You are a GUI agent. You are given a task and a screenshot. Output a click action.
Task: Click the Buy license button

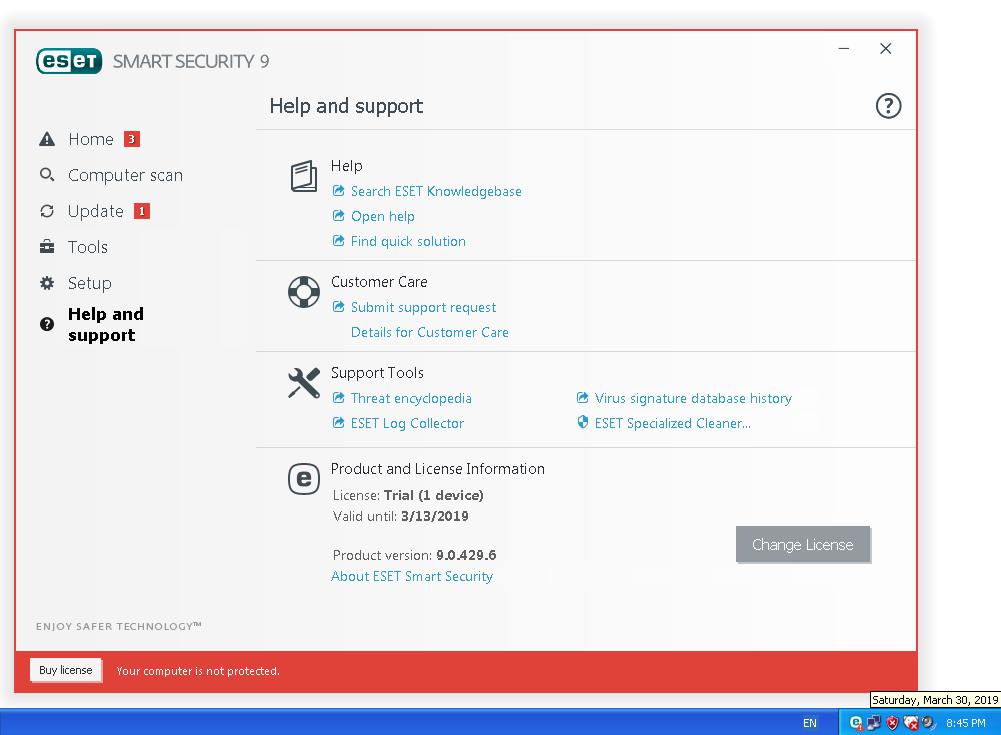pyautogui.click(x=66, y=671)
